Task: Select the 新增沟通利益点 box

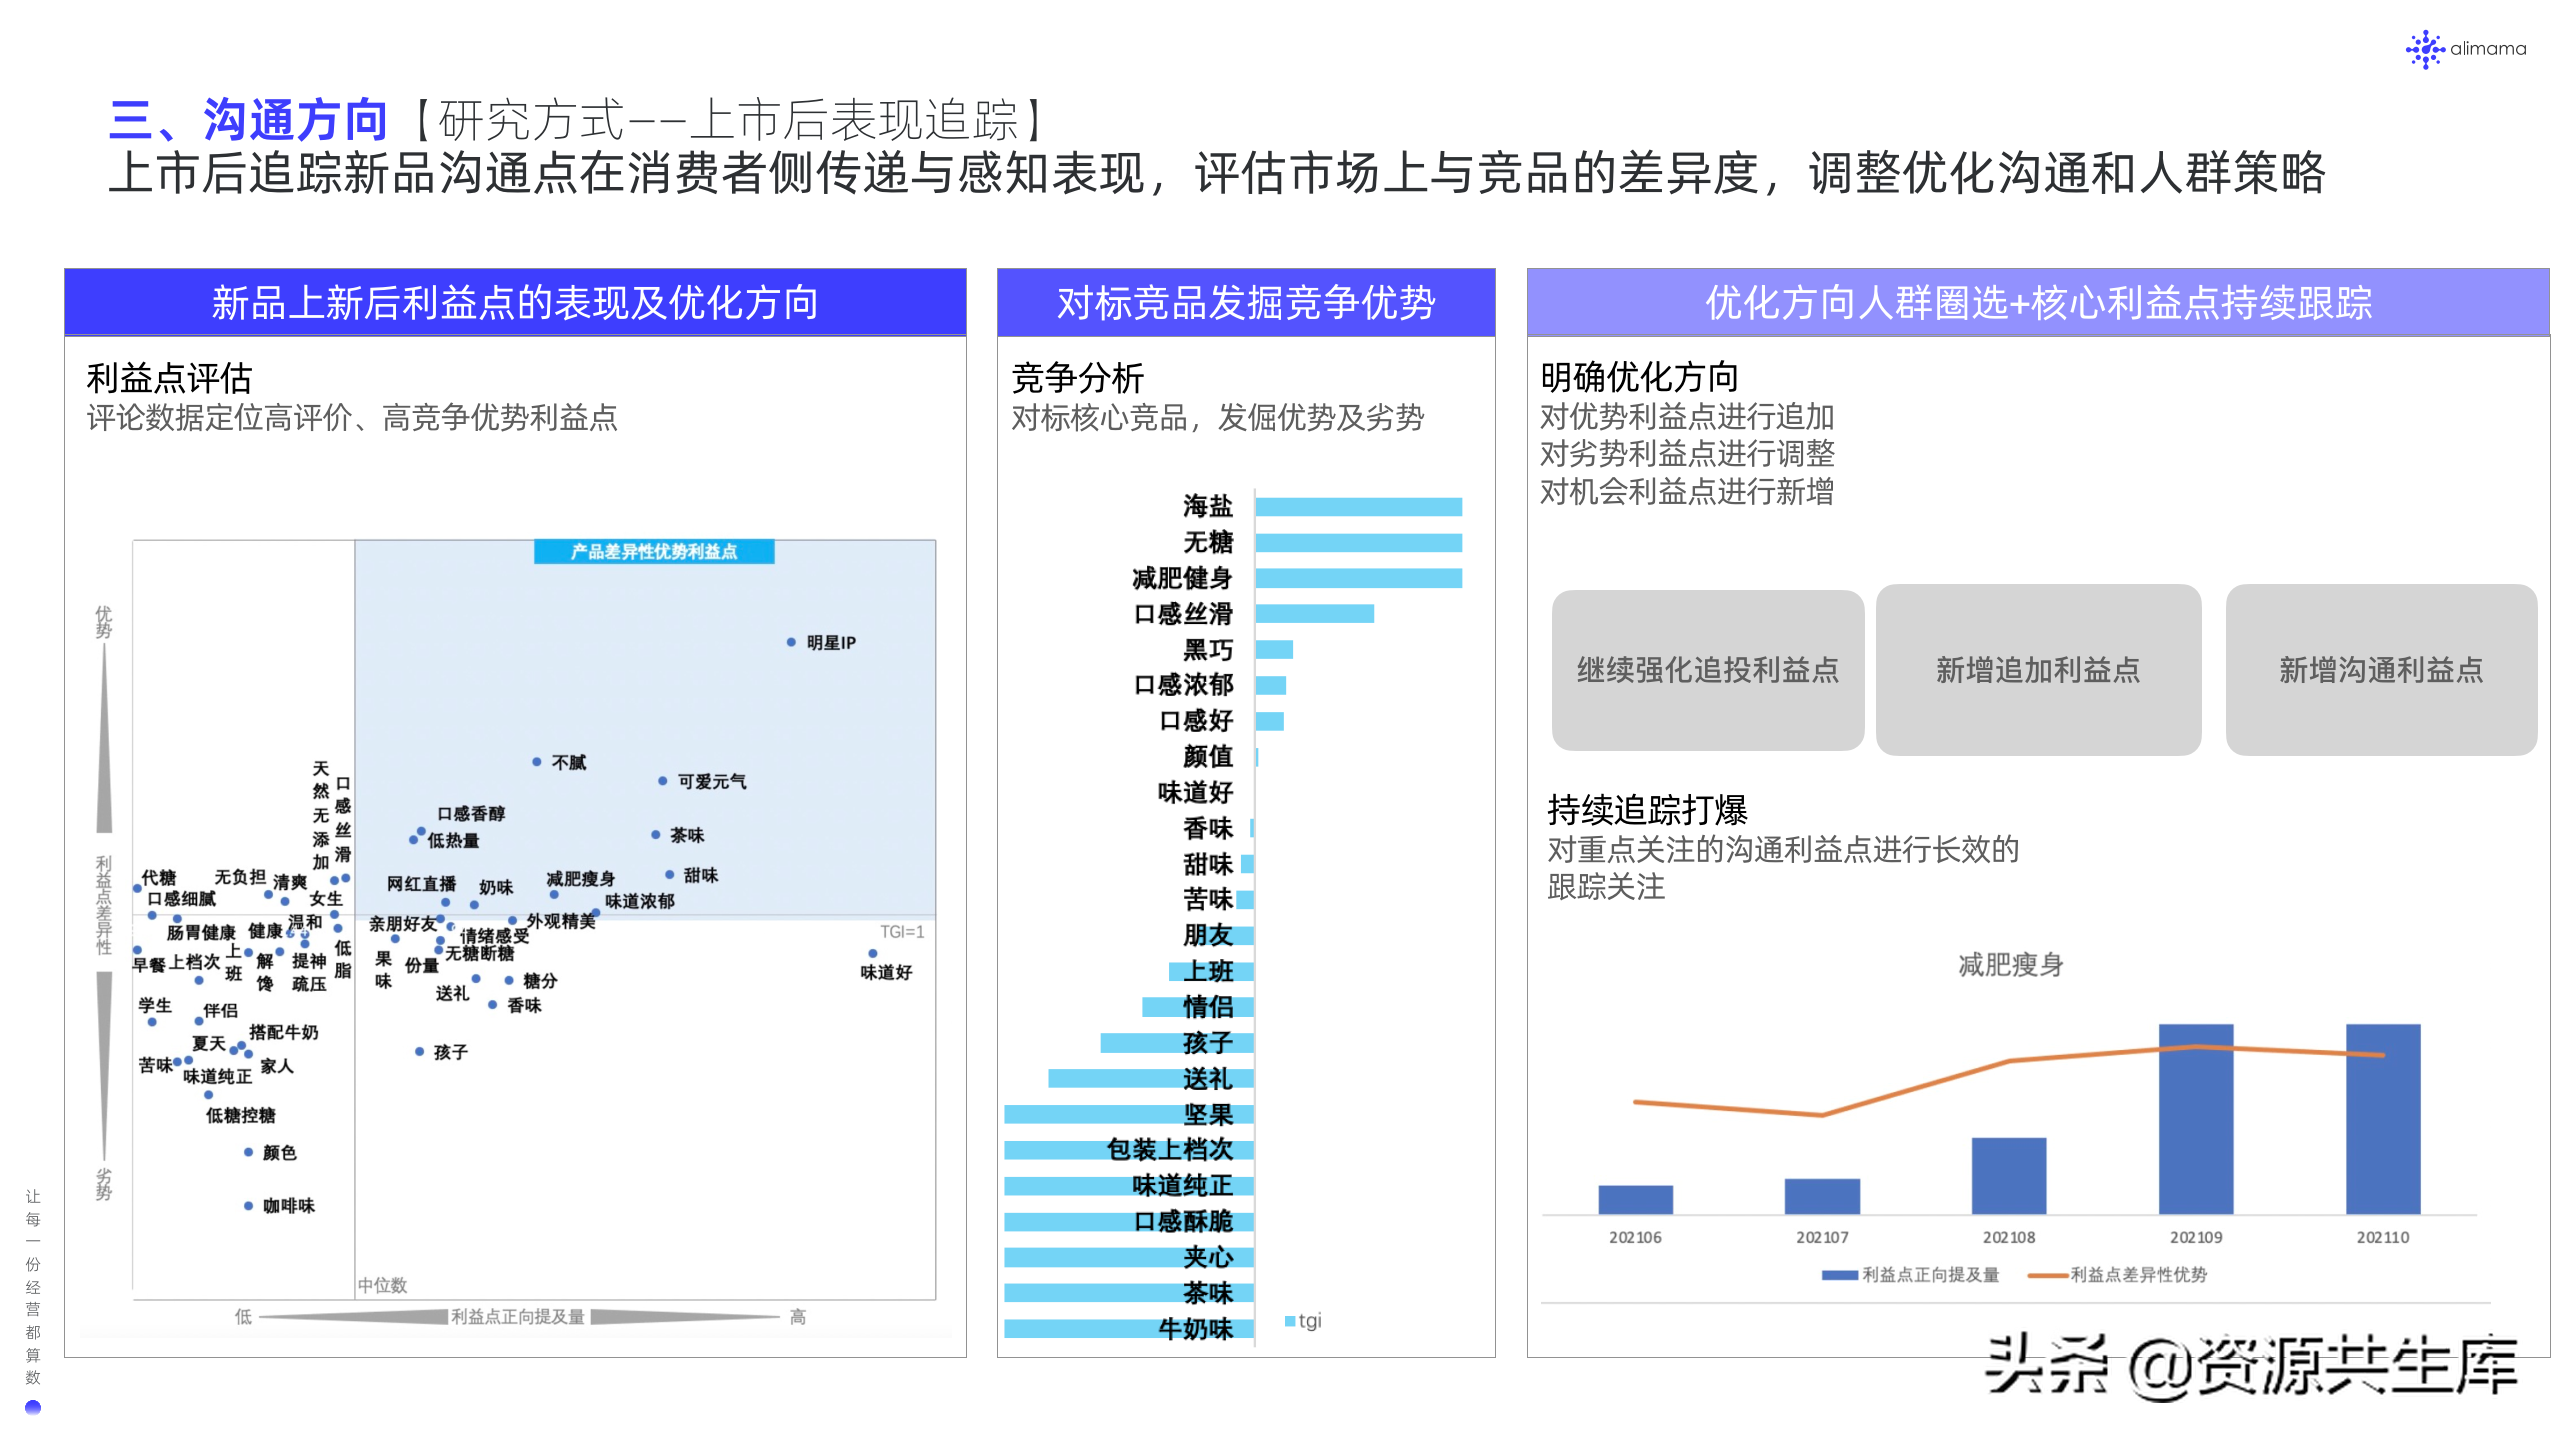Action: pos(2380,670)
